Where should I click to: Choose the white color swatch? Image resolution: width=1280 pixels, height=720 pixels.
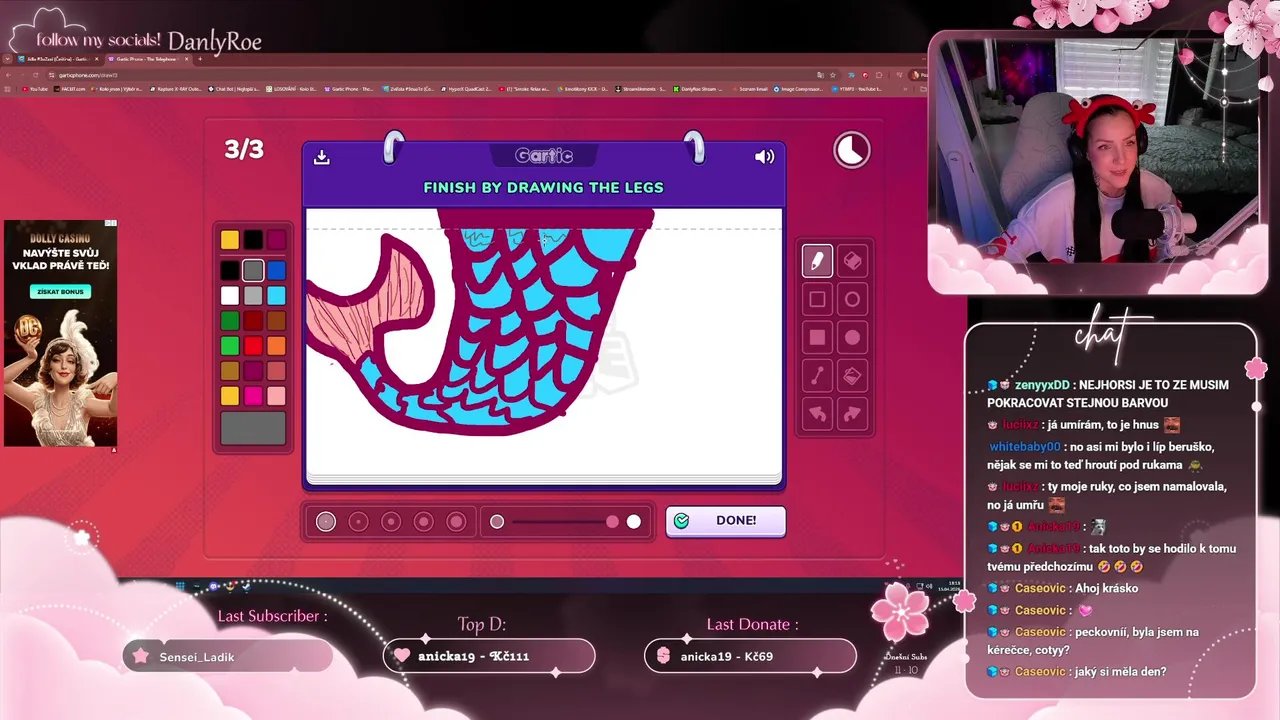click(x=230, y=295)
